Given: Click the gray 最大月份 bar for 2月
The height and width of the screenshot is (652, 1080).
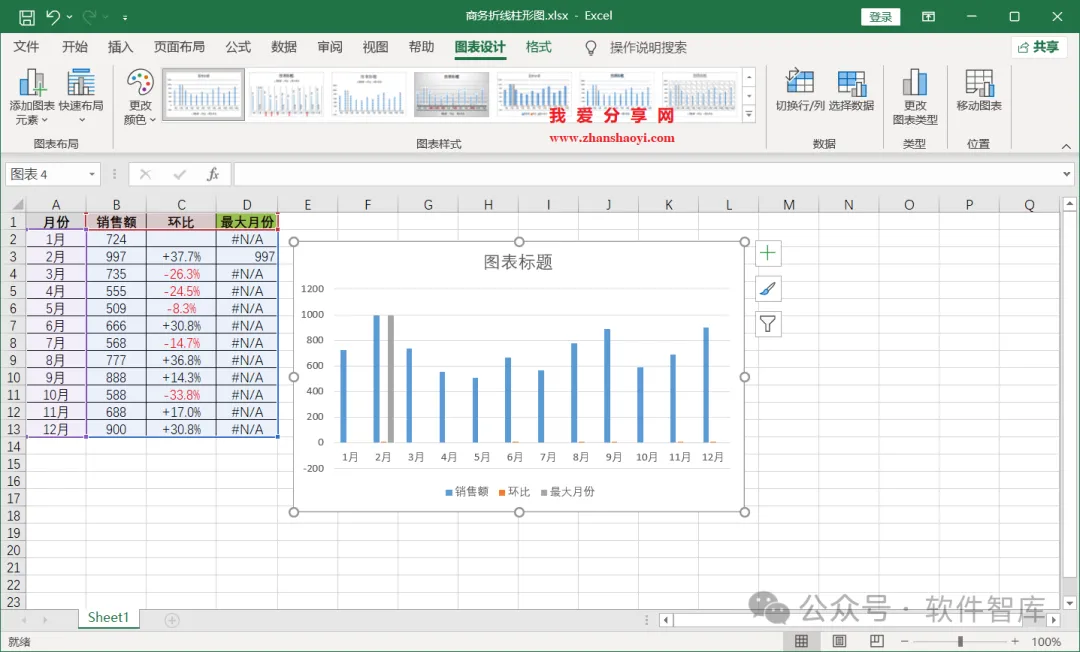Looking at the screenshot, I should tap(391, 379).
